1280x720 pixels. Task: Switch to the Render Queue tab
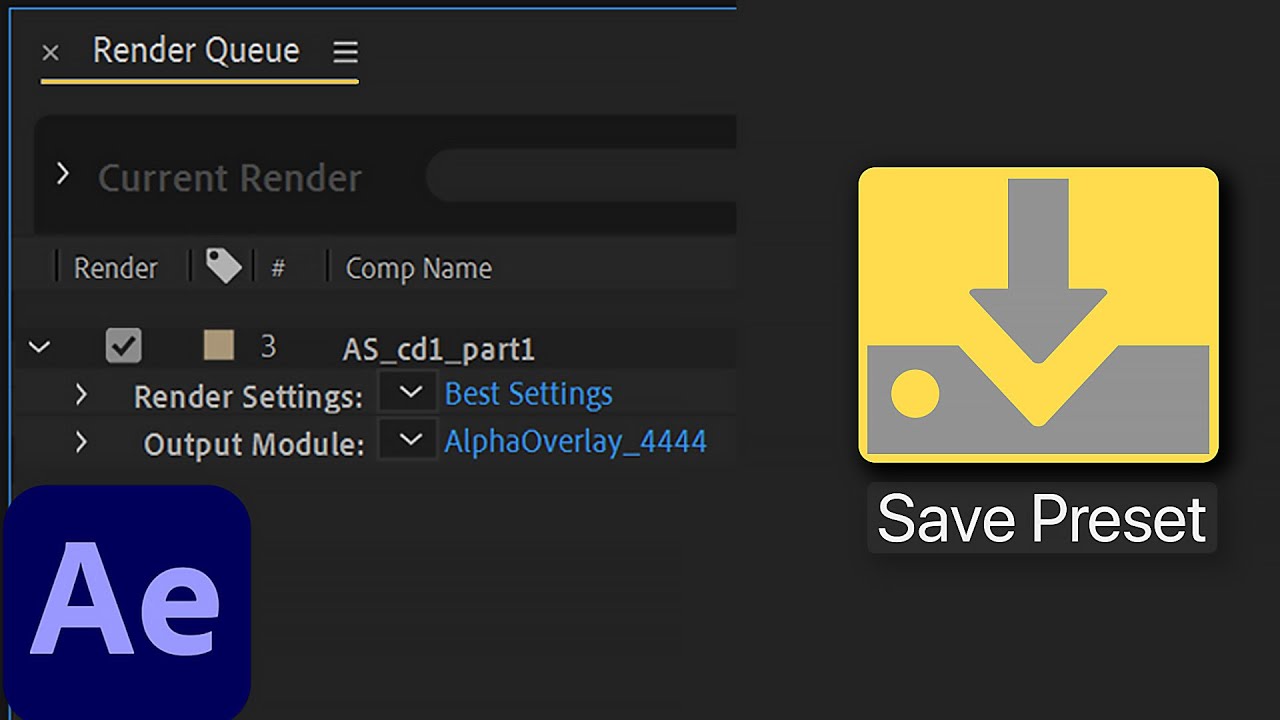pos(196,51)
